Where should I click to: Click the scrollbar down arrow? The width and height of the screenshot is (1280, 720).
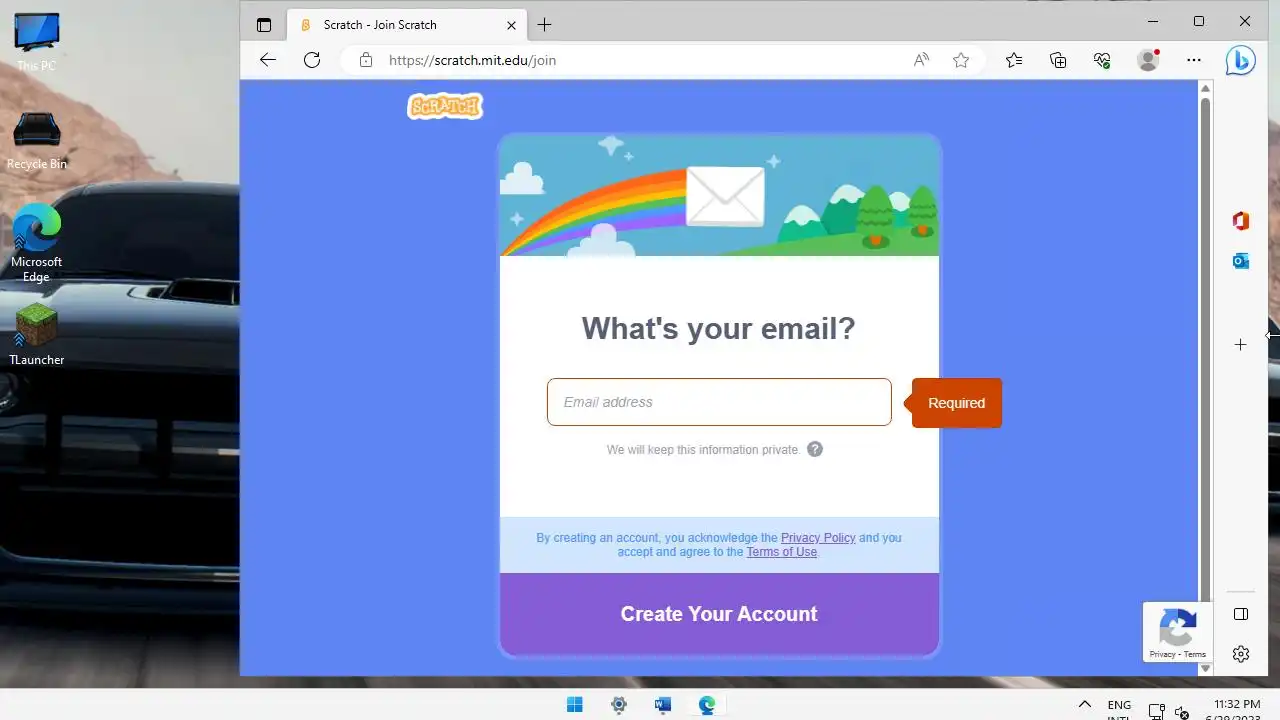(1205, 668)
